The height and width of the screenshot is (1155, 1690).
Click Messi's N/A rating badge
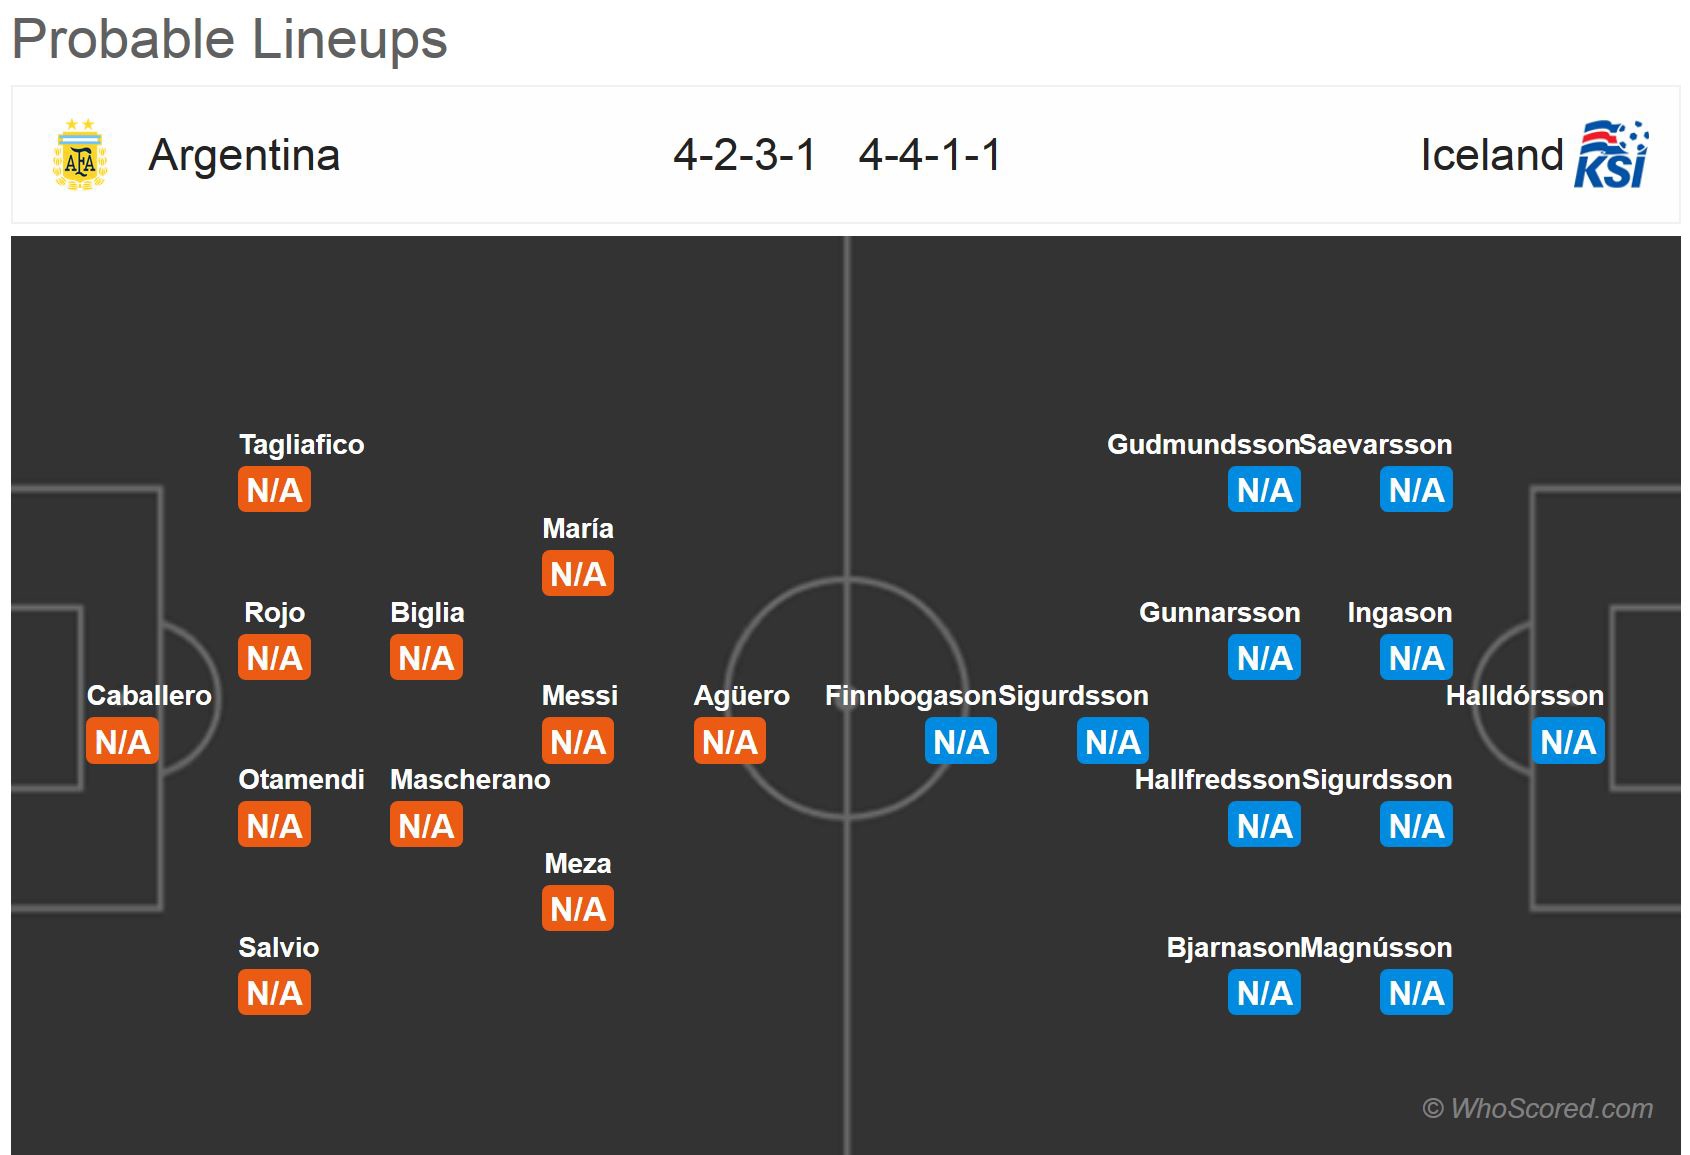click(578, 742)
